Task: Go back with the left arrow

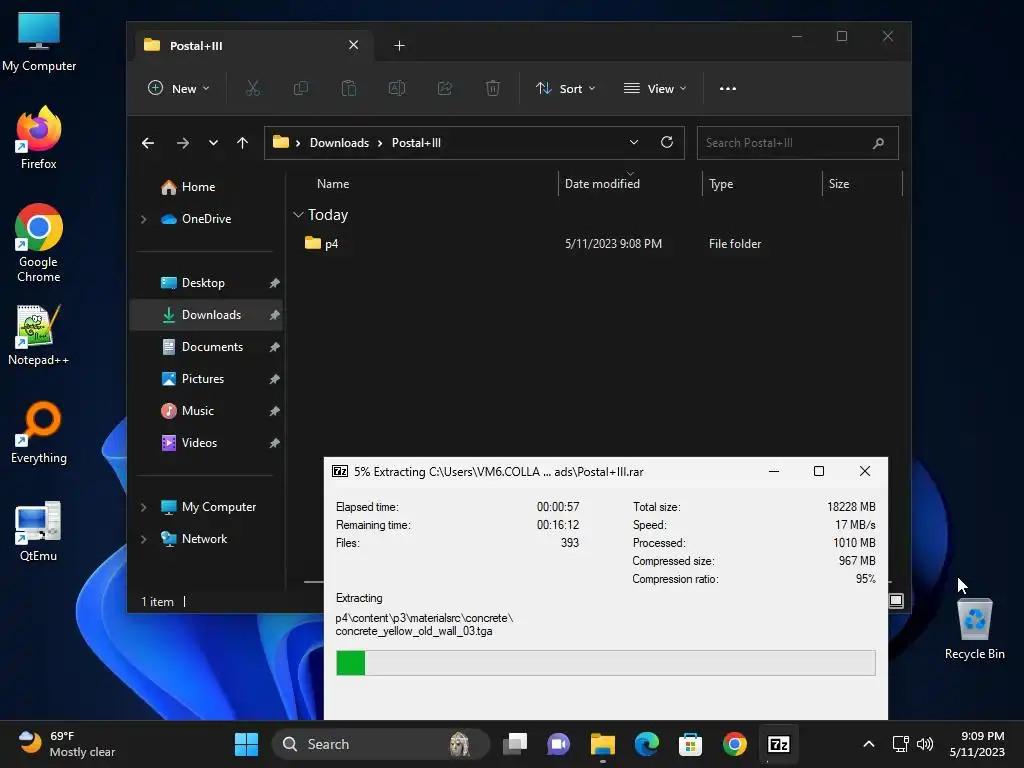Action: pyautogui.click(x=148, y=143)
